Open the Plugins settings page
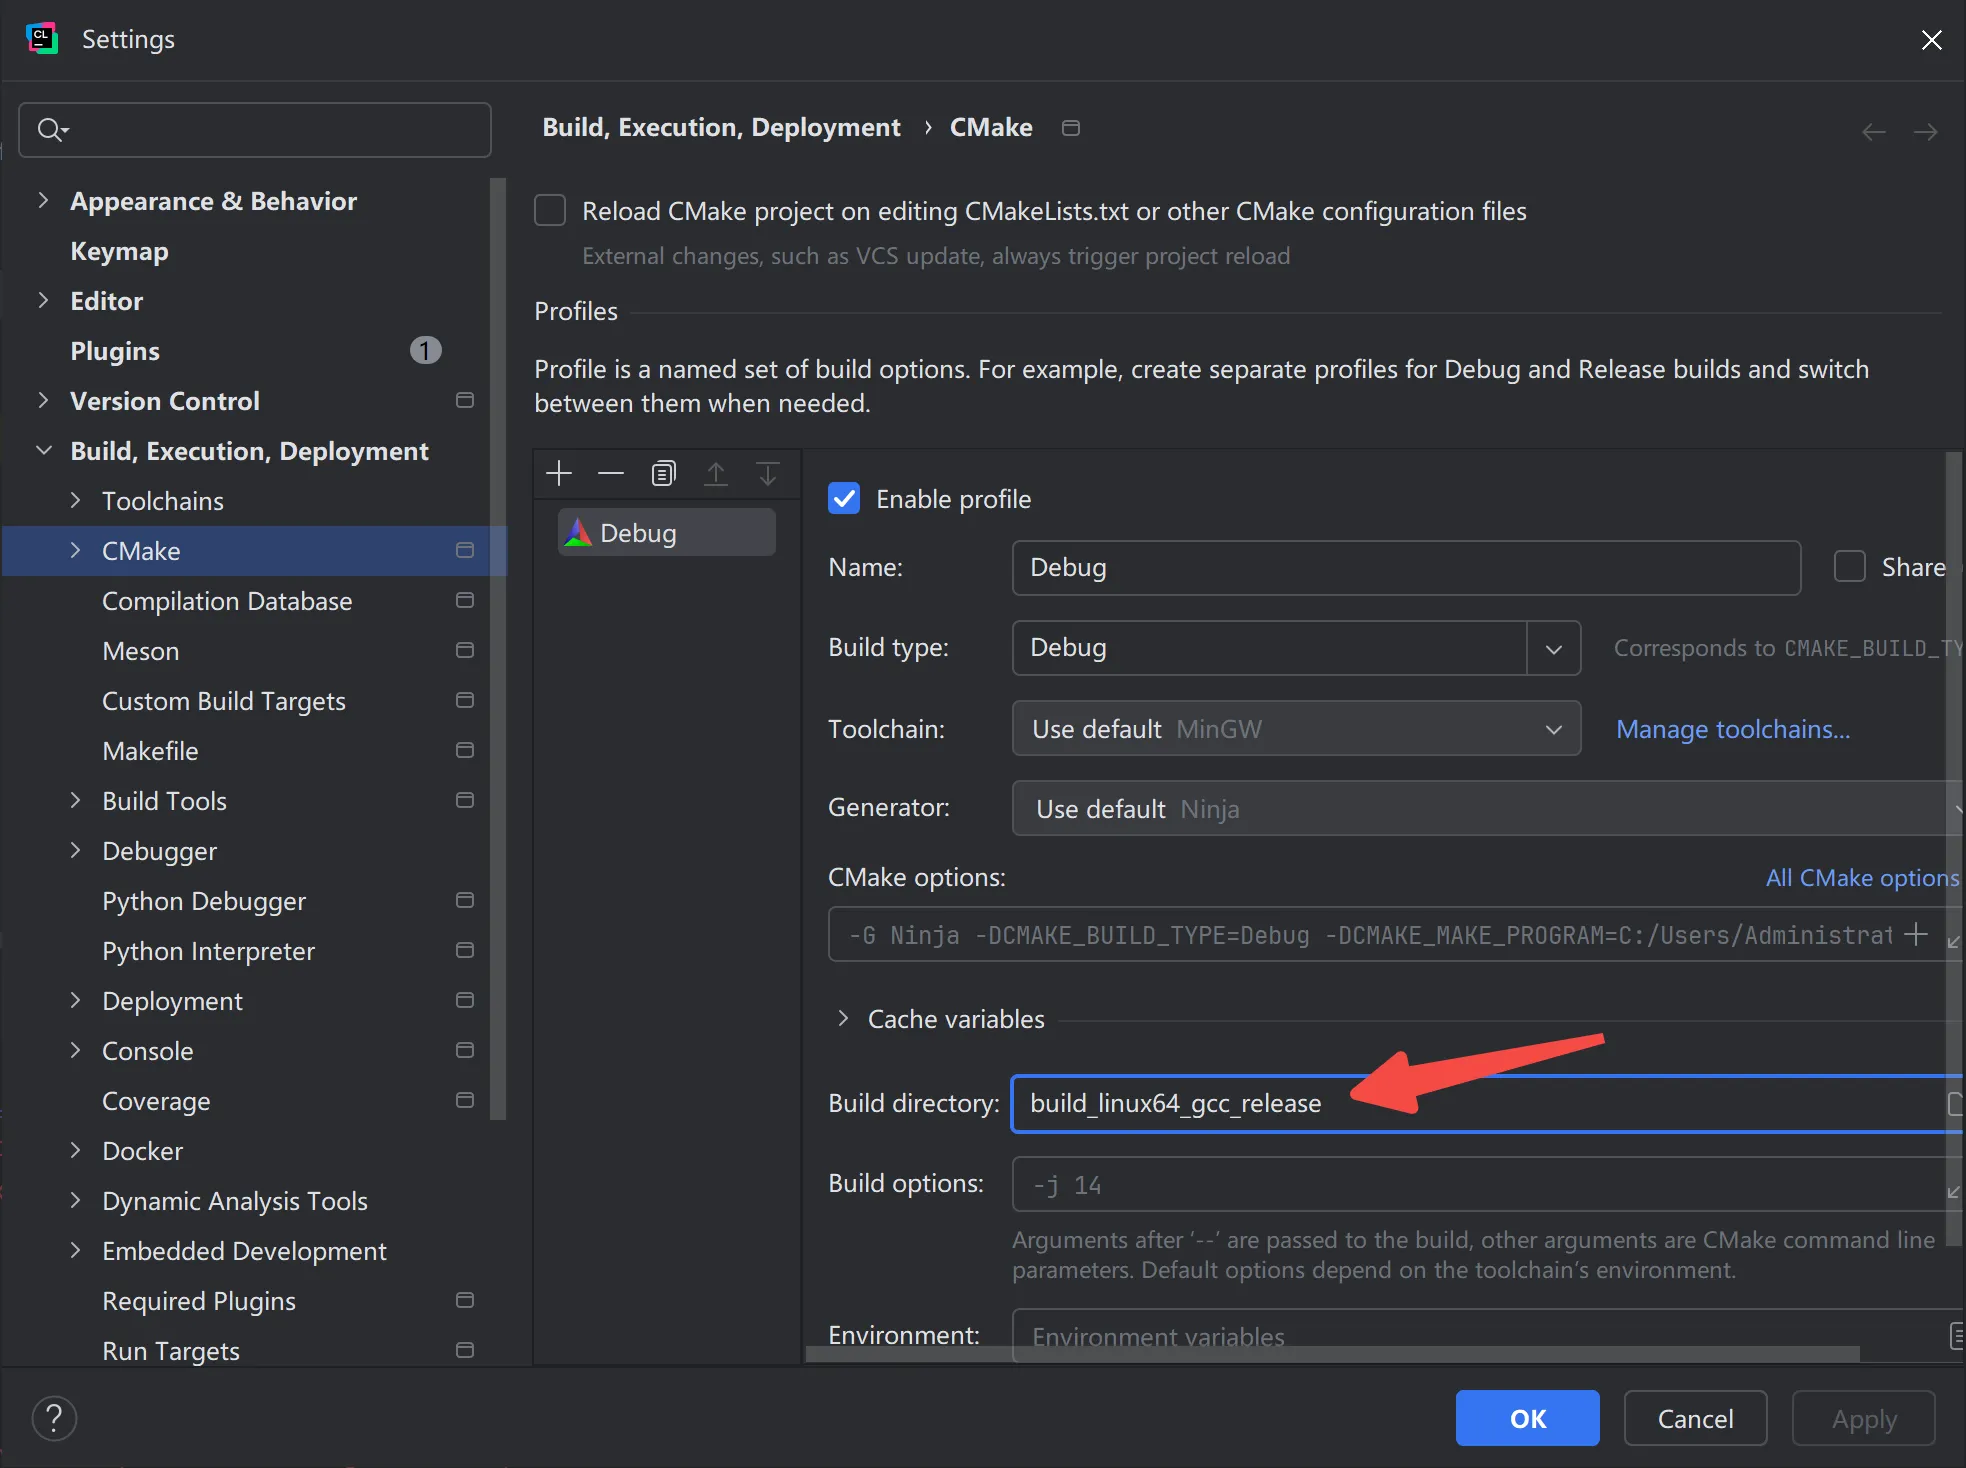This screenshot has height=1468, width=1966. tap(115, 351)
